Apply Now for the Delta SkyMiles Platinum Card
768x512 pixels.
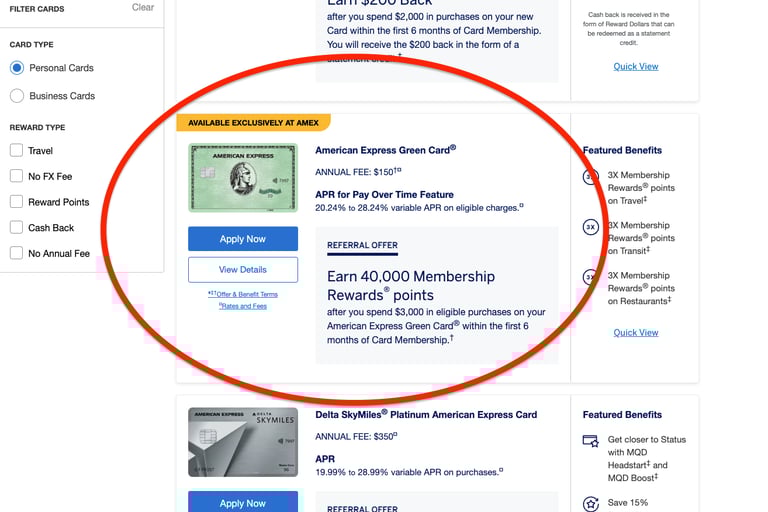click(243, 502)
